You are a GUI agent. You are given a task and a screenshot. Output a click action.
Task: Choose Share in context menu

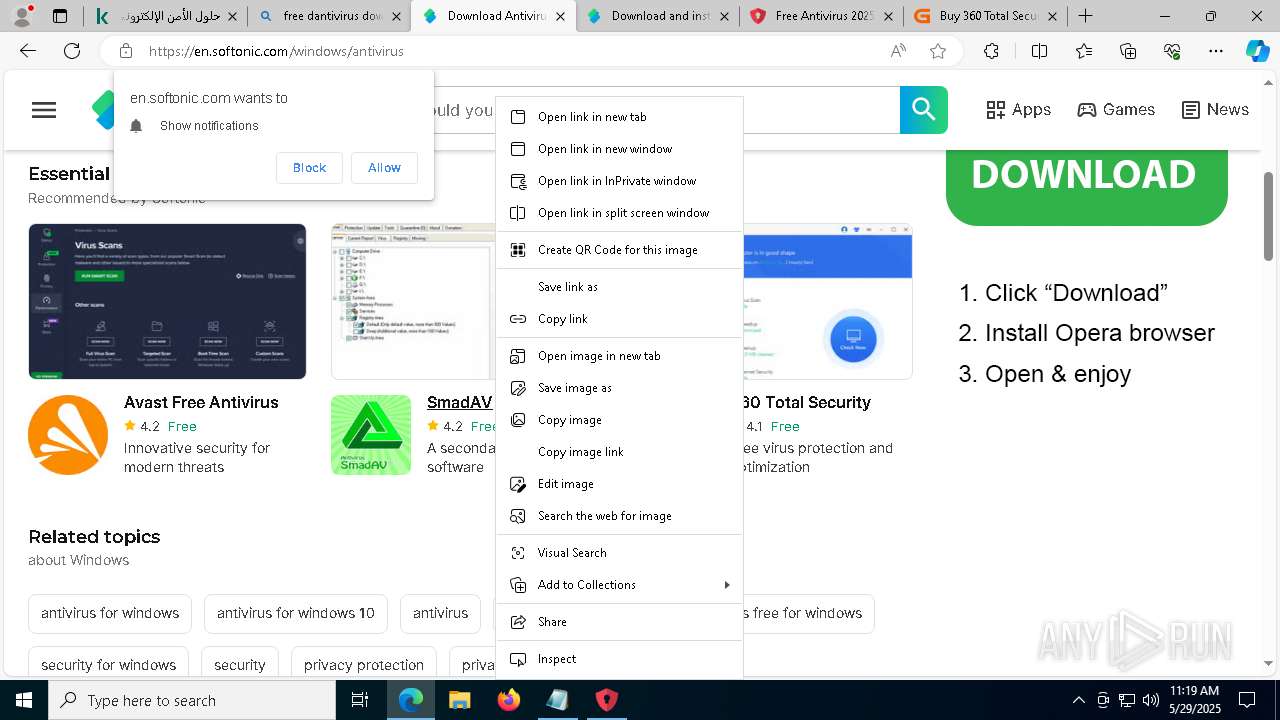[620, 622]
